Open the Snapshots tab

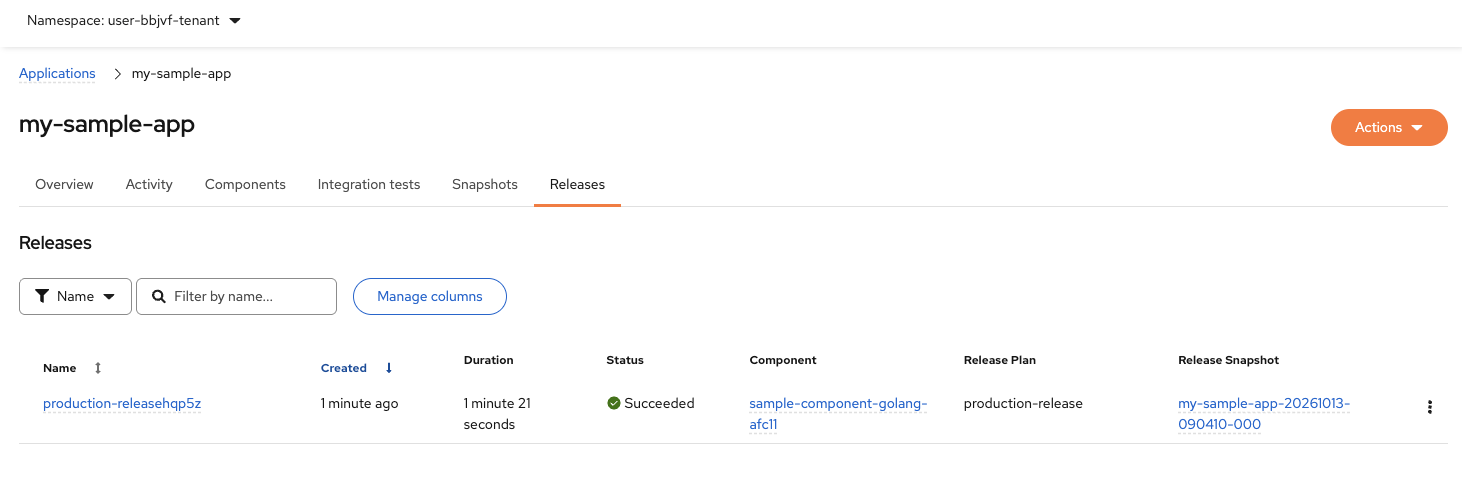485,184
